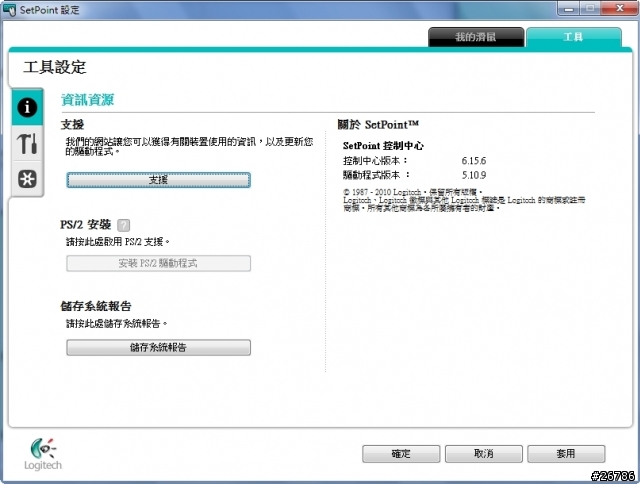This screenshot has width=640, height=484.
Task: Click the driver version value 5.10.9
Action: pos(474,175)
